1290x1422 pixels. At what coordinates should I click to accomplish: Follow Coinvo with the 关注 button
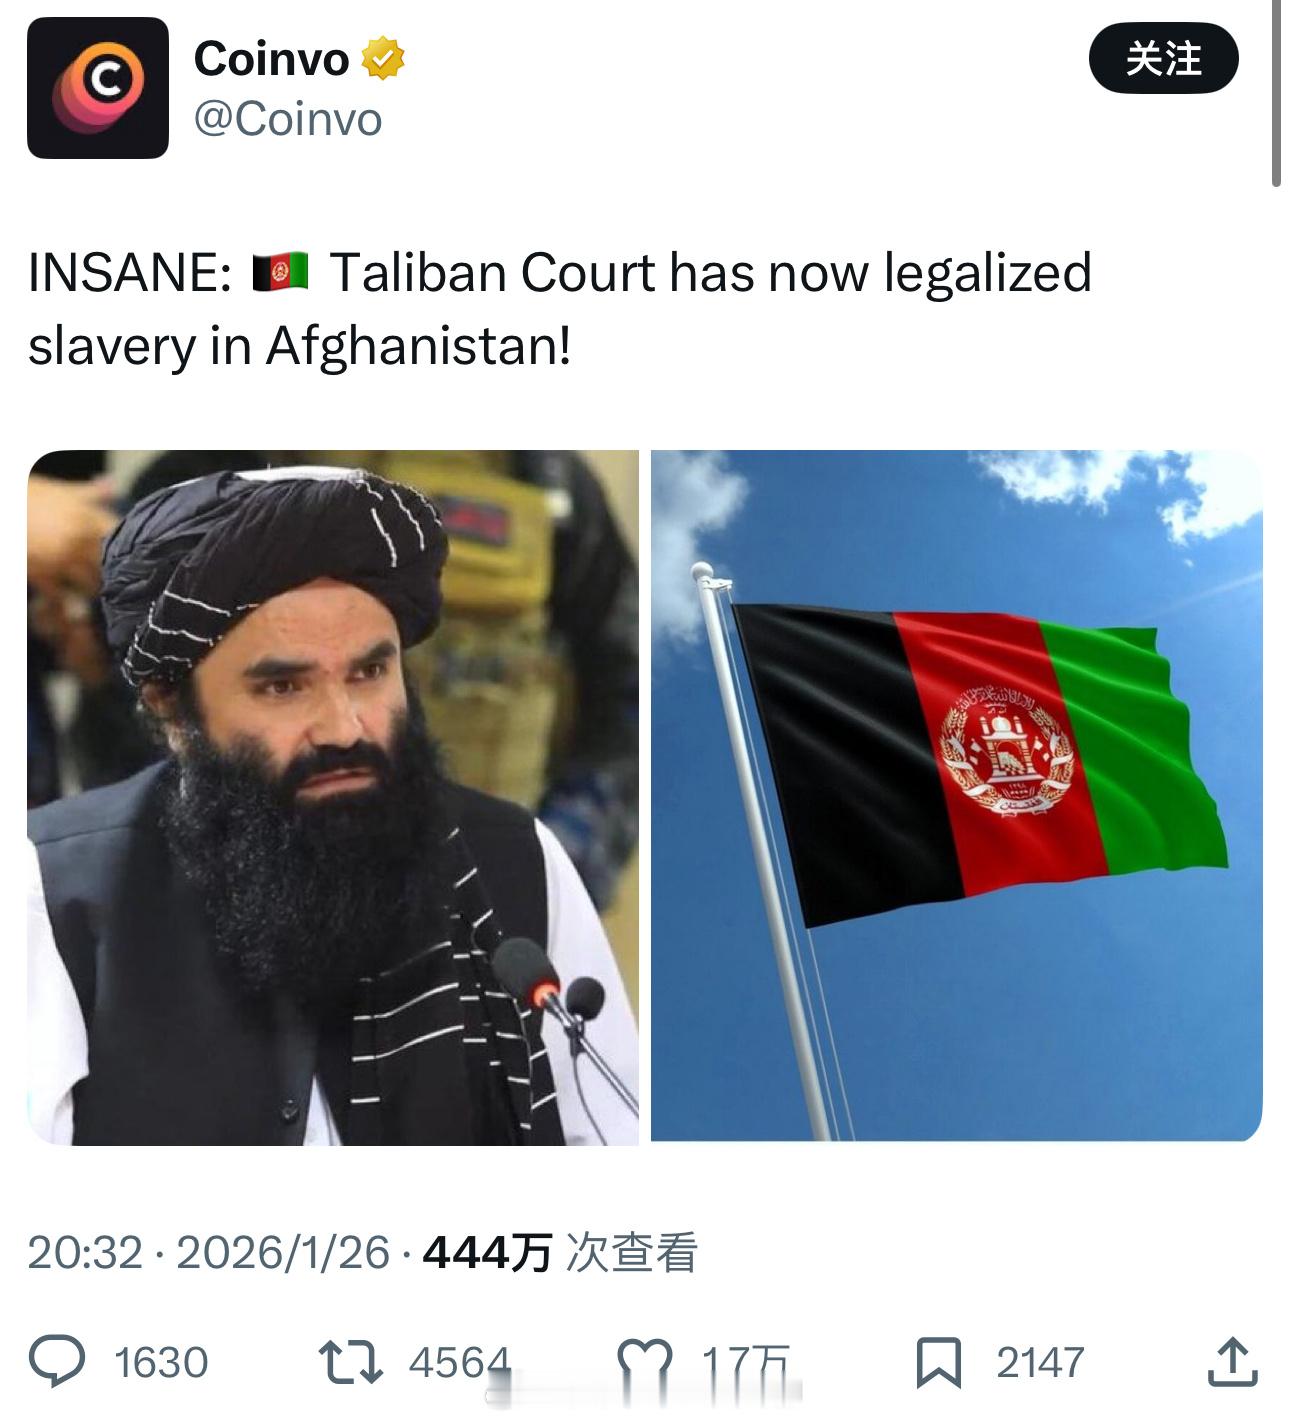1163,58
